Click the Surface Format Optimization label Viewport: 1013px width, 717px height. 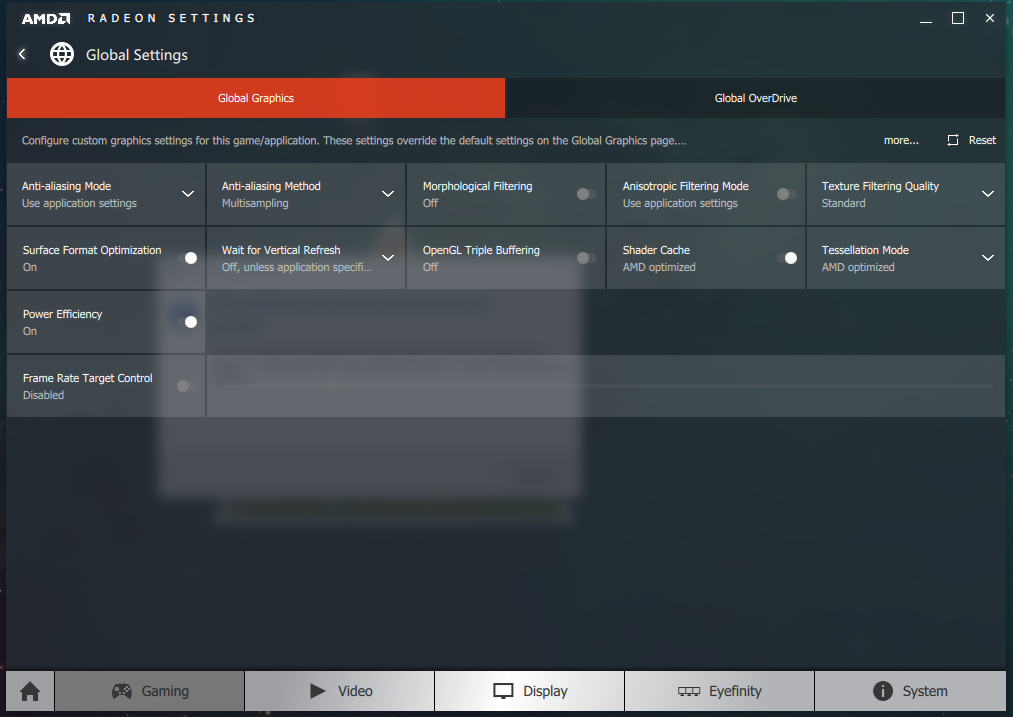92,250
